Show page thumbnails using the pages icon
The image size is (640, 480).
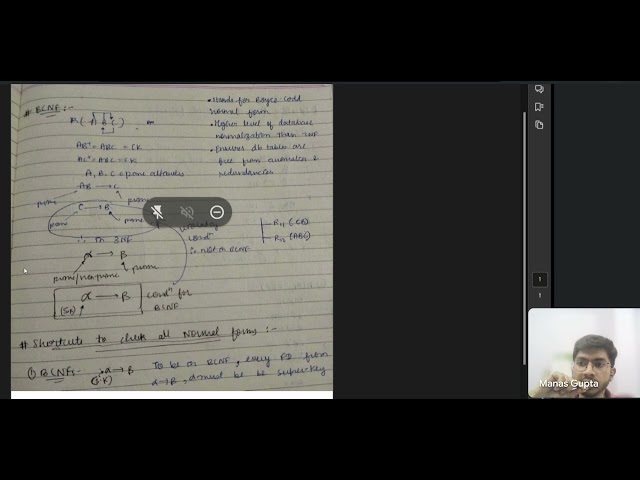point(539,125)
